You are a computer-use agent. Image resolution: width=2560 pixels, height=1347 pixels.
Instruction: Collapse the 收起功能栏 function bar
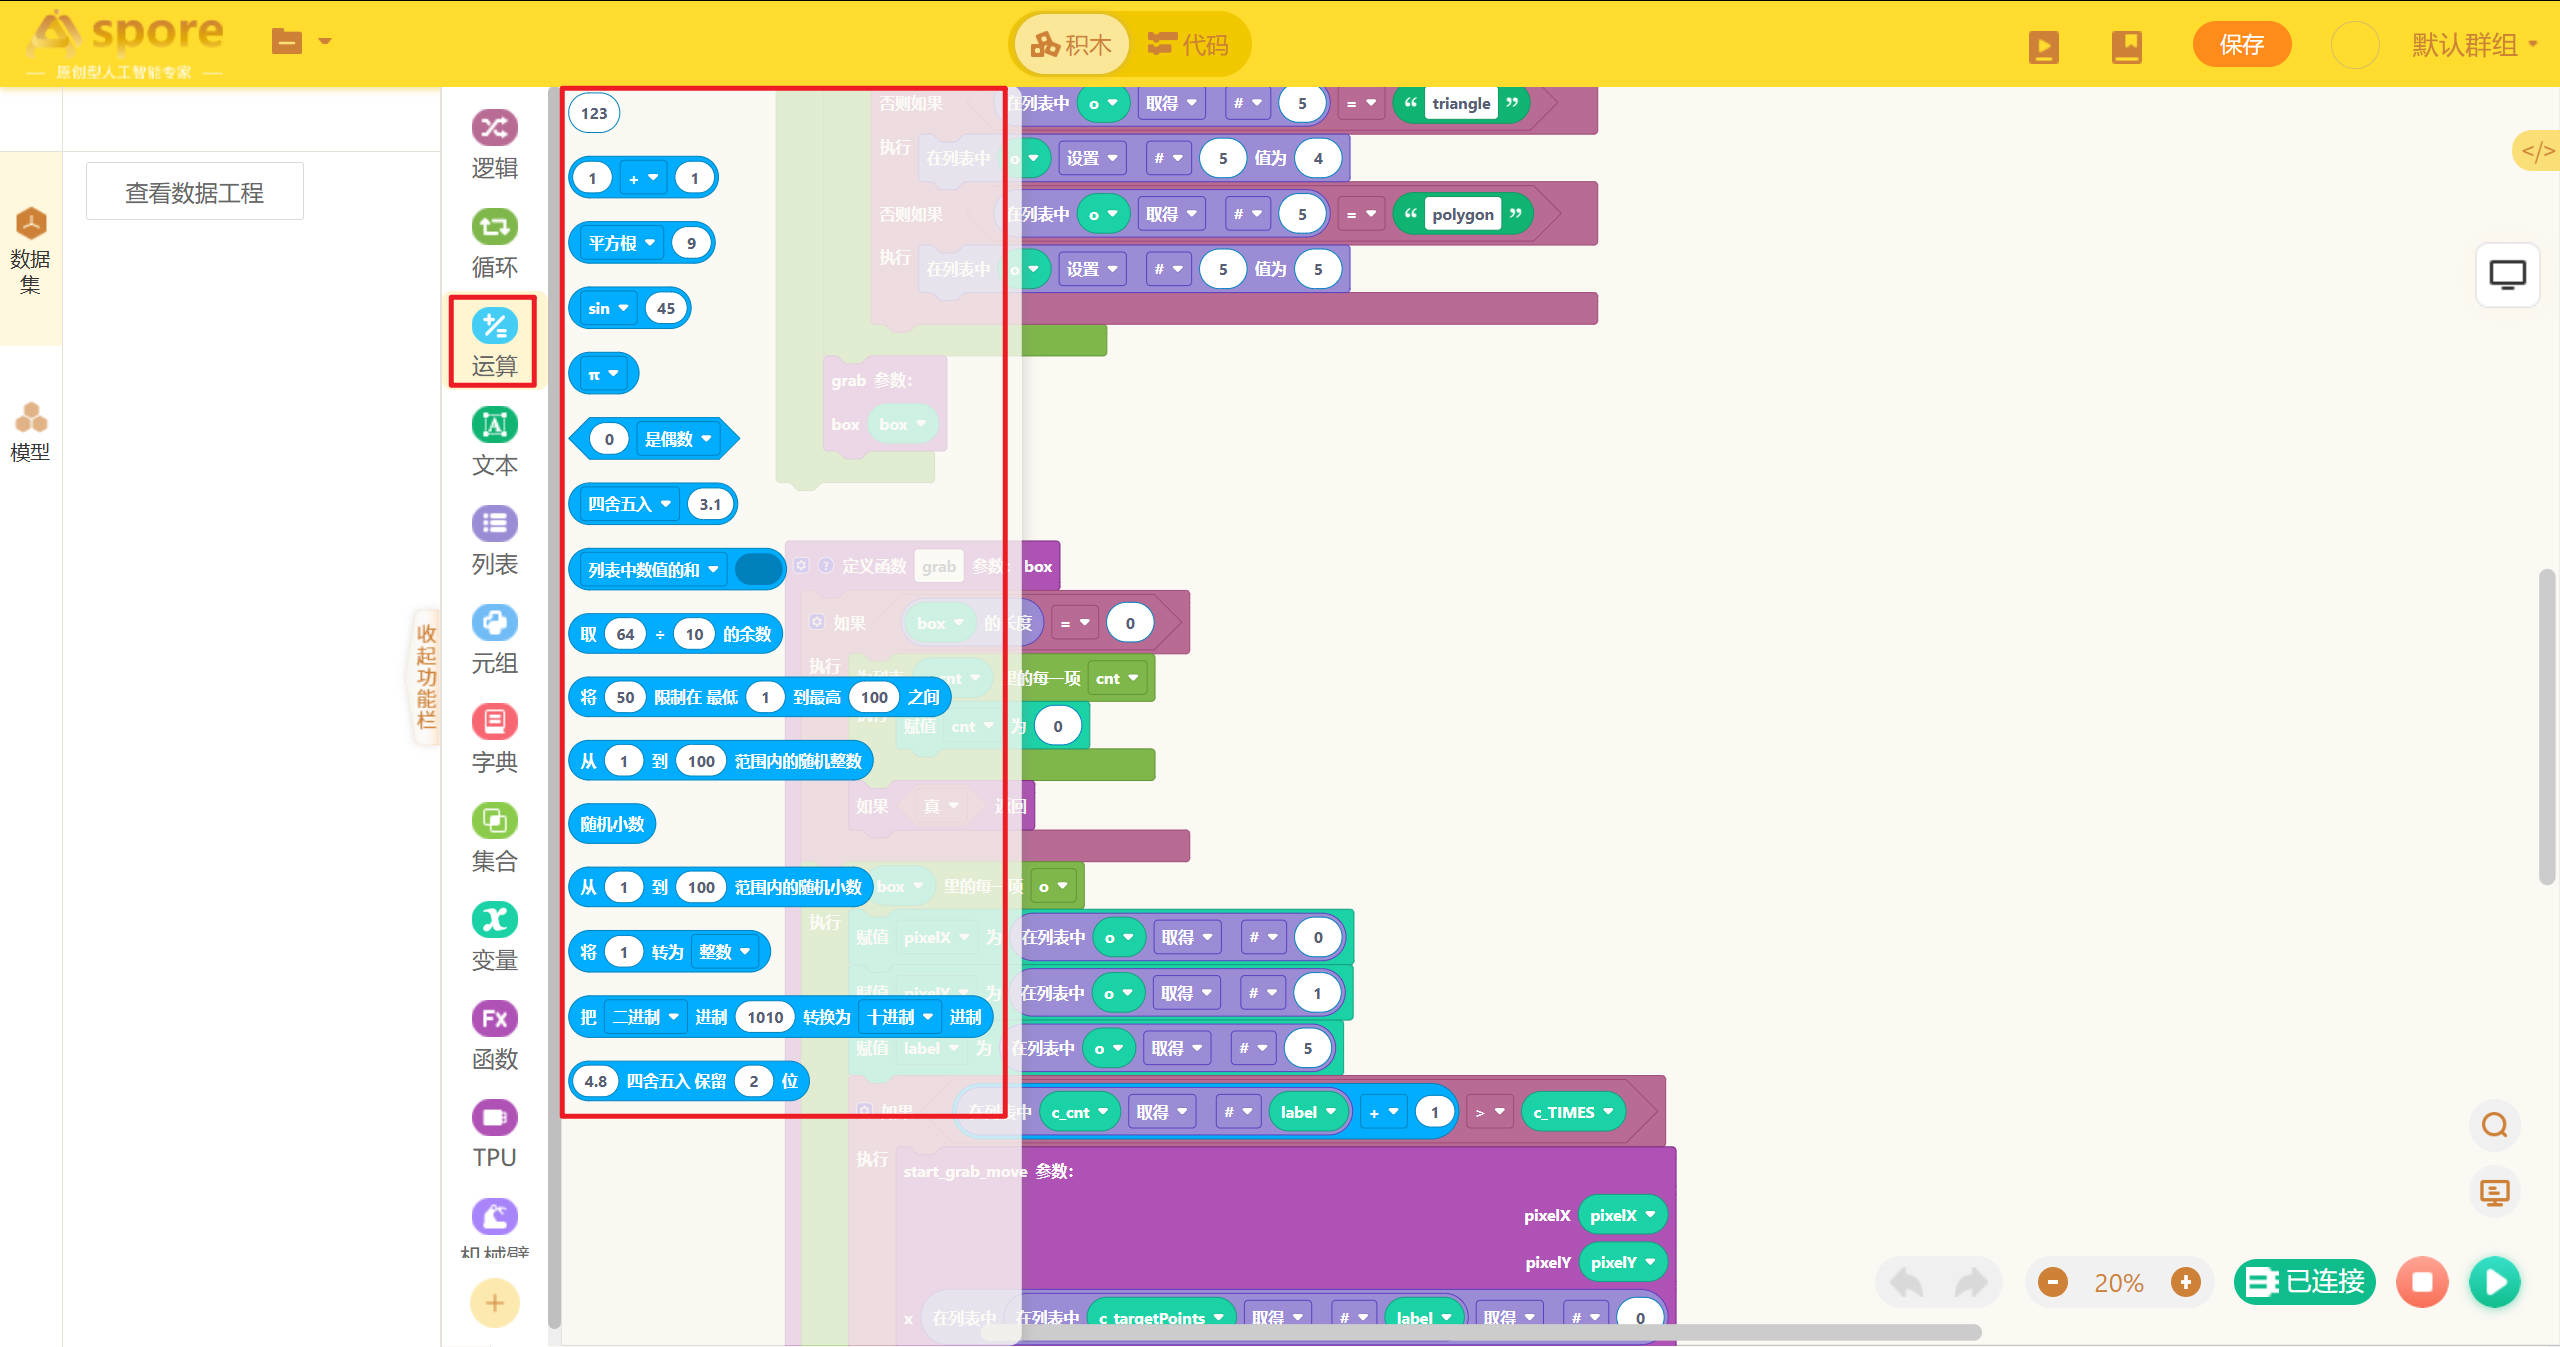click(427, 676)
